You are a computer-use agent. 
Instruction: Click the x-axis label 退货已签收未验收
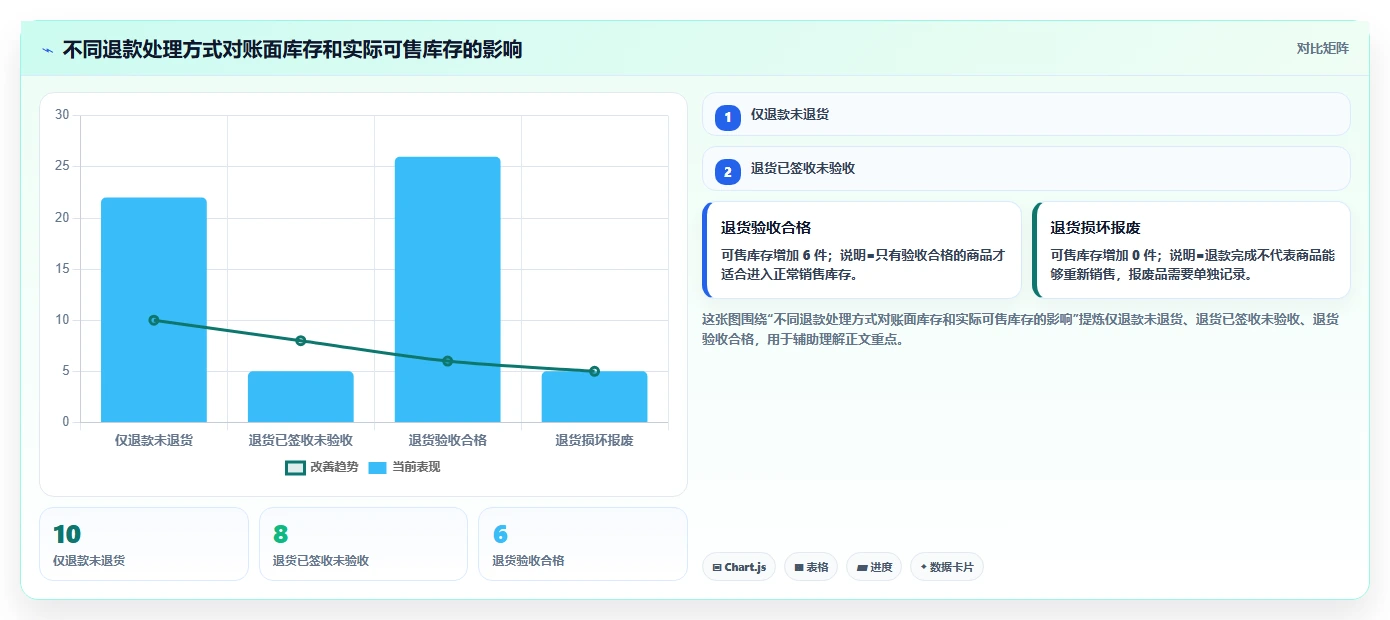coord(301,440)
